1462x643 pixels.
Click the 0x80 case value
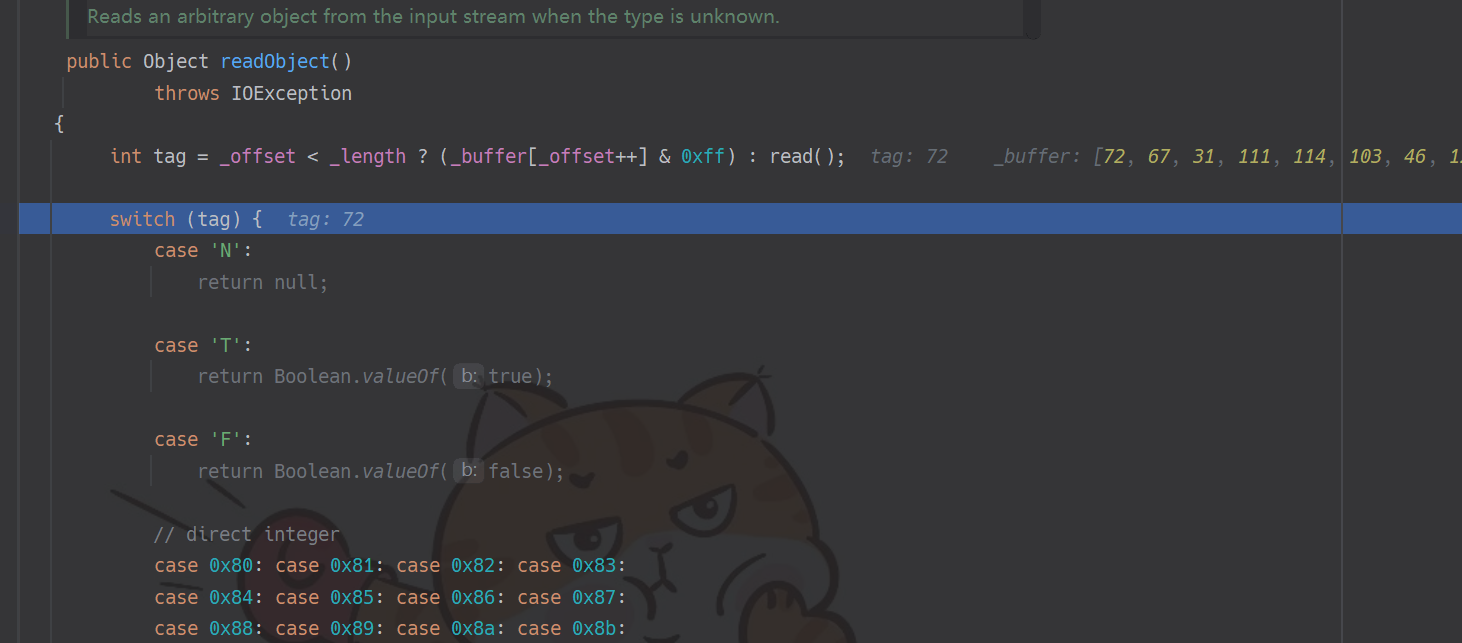click(x=230, y=566)
